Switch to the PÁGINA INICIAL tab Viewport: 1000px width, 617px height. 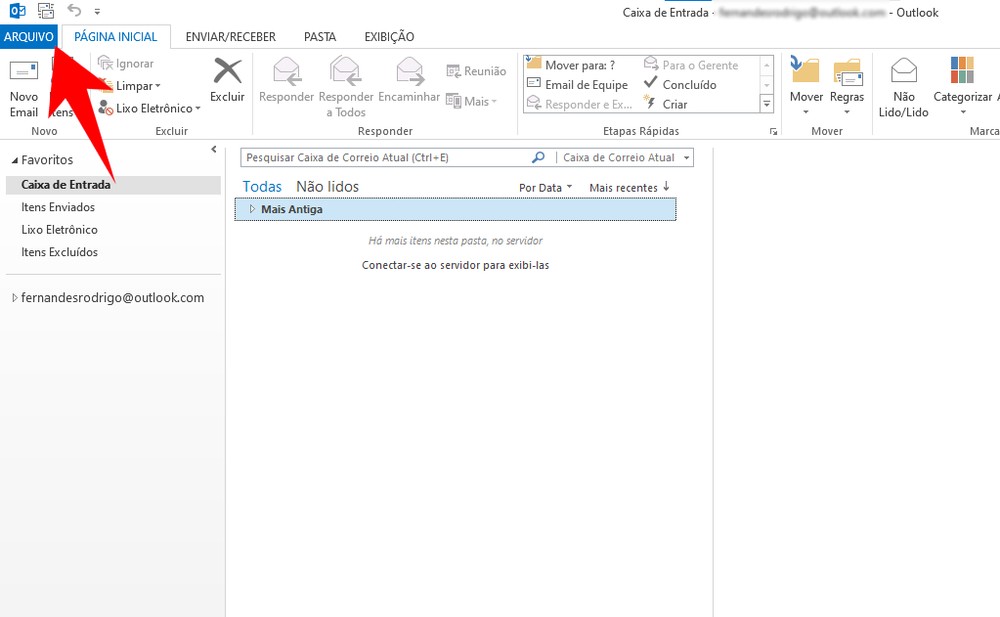(x=115, y=37)
